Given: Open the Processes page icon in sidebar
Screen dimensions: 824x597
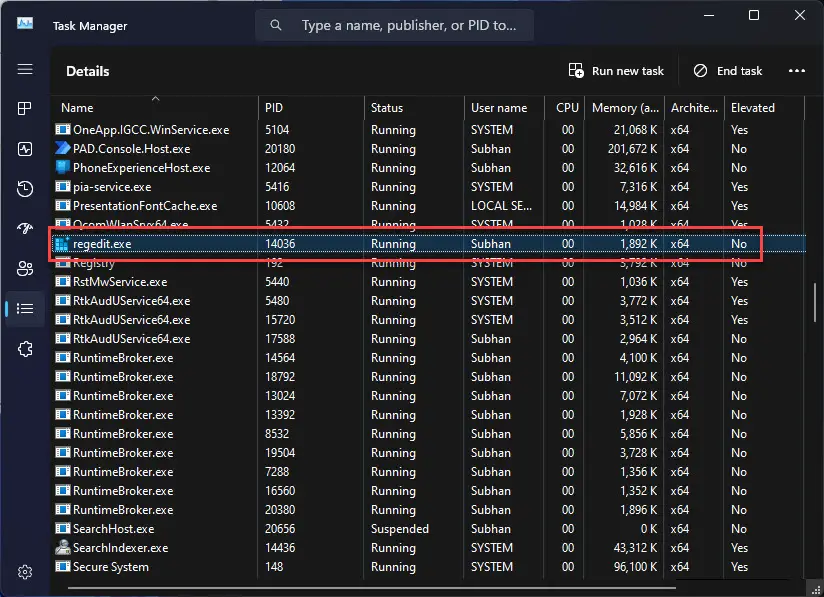Looking at the screenshot, I should click(25, 109).
